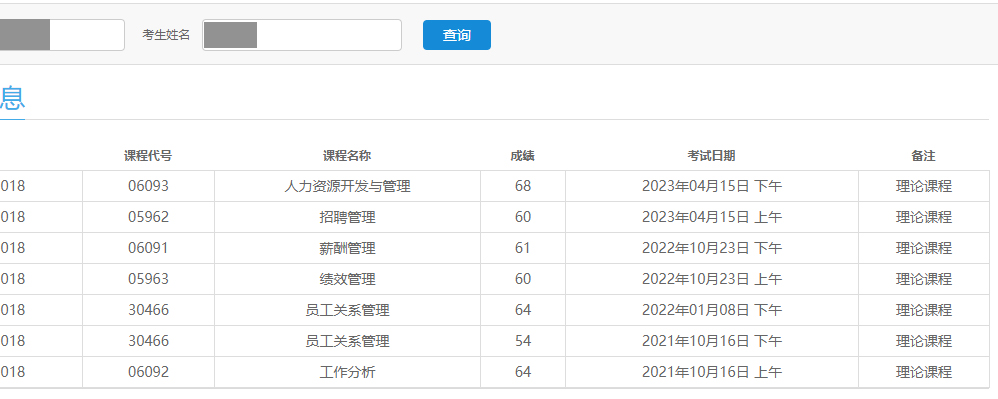
Task: Select the 成绩 column header
Action: [x=523, y=156]
